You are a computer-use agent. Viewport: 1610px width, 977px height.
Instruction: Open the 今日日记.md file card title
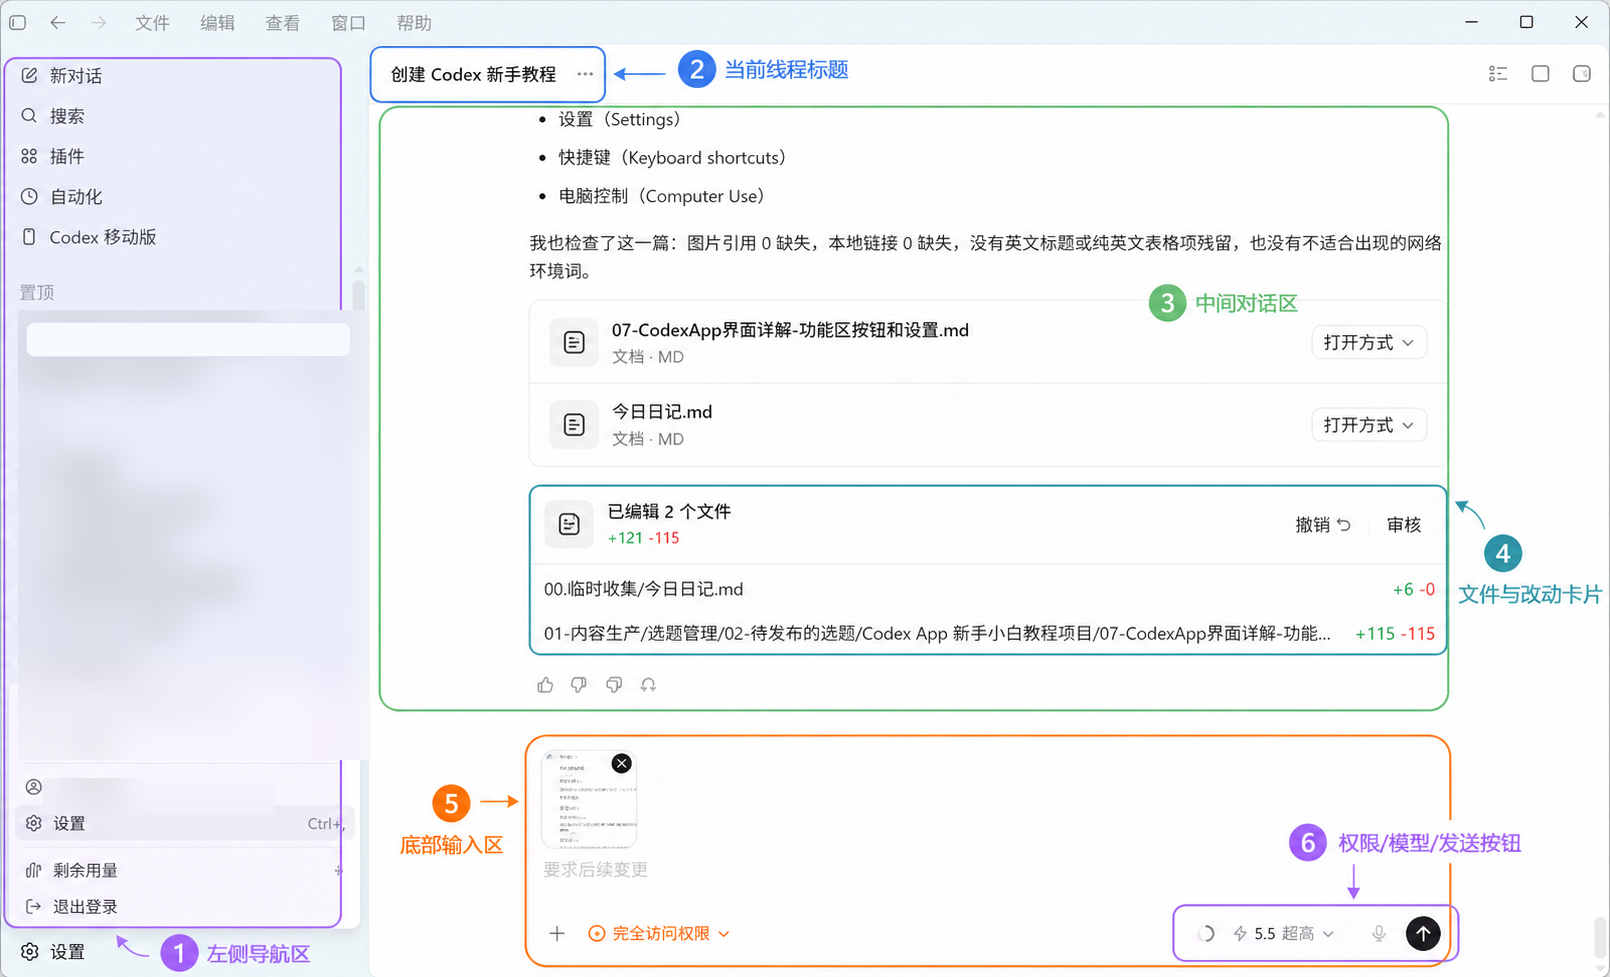coord(662,412)
